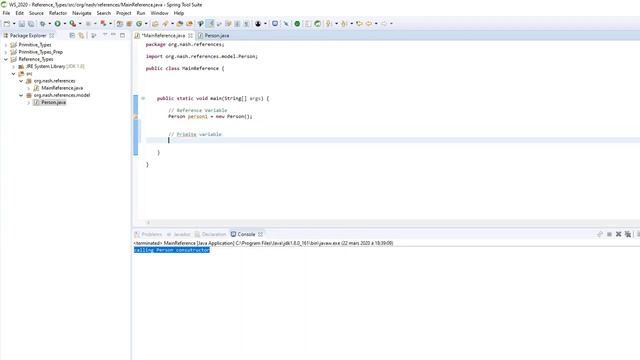
Task: Switch to Person.java editor tab
Action: point(213,36)
